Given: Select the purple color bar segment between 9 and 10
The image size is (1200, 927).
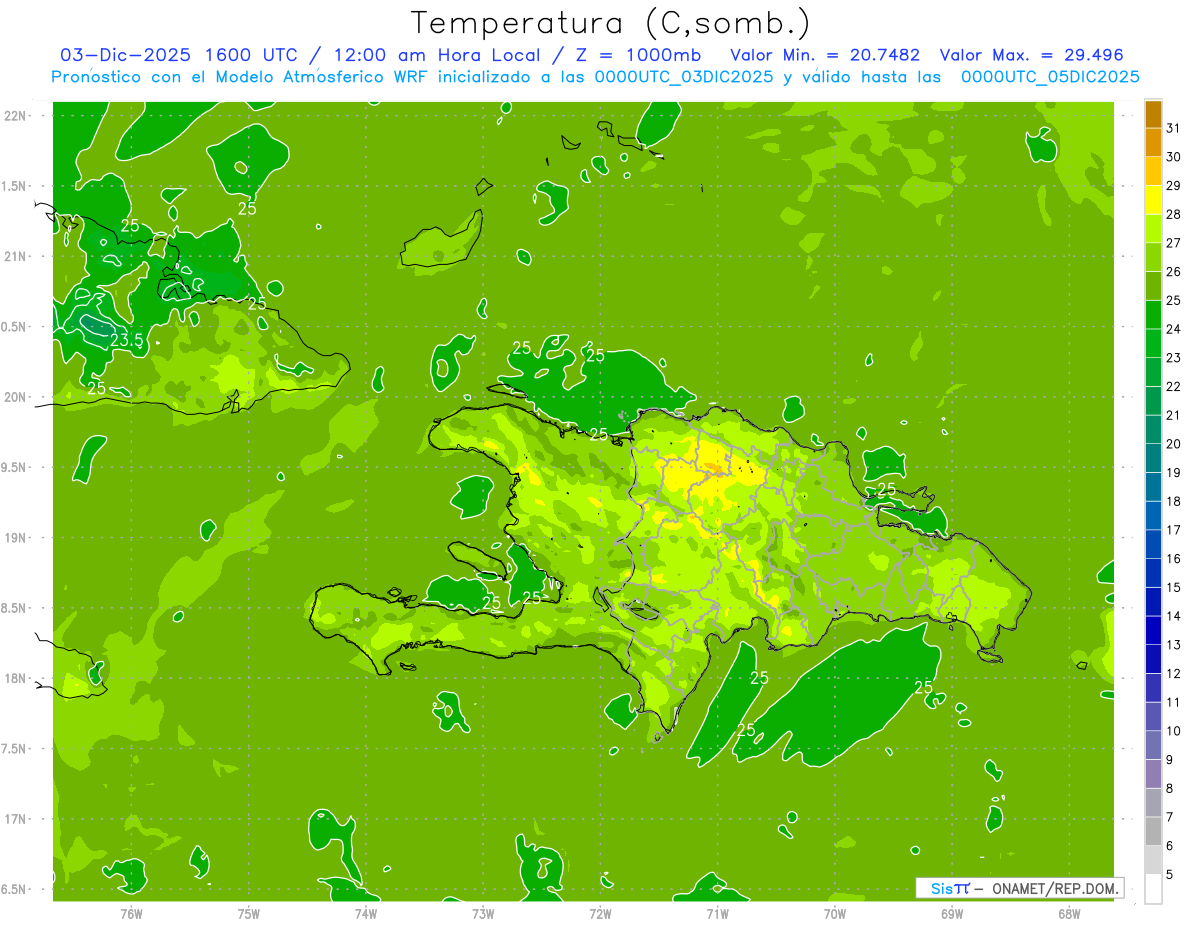Looking at the screenshot, I should coord(1153,746).
